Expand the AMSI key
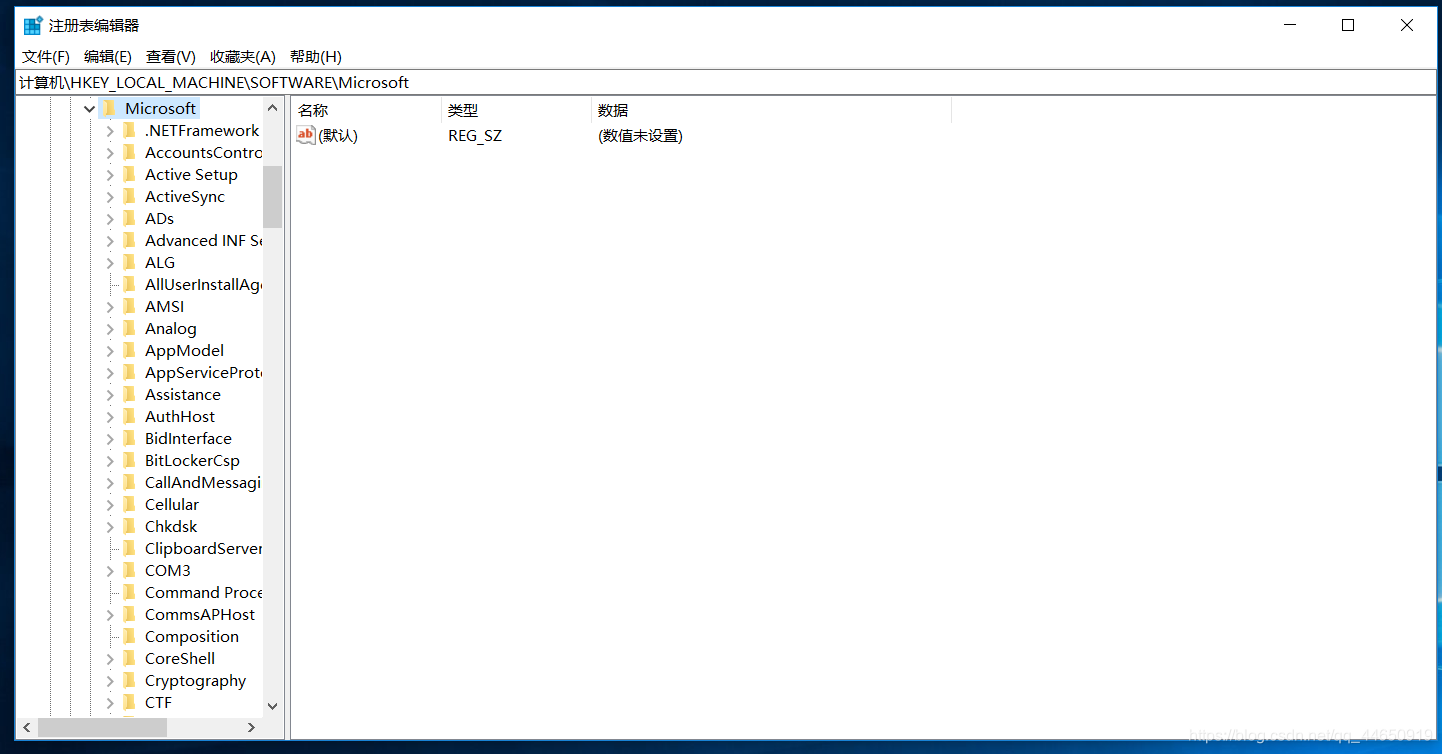Viewport: 1442px width, 754px height. pos(110,306)
